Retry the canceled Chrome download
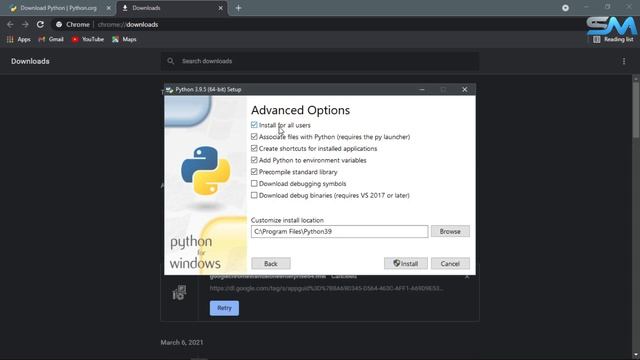Image resolution: width=640 pixels, height=360 pixels. [224, 308]
